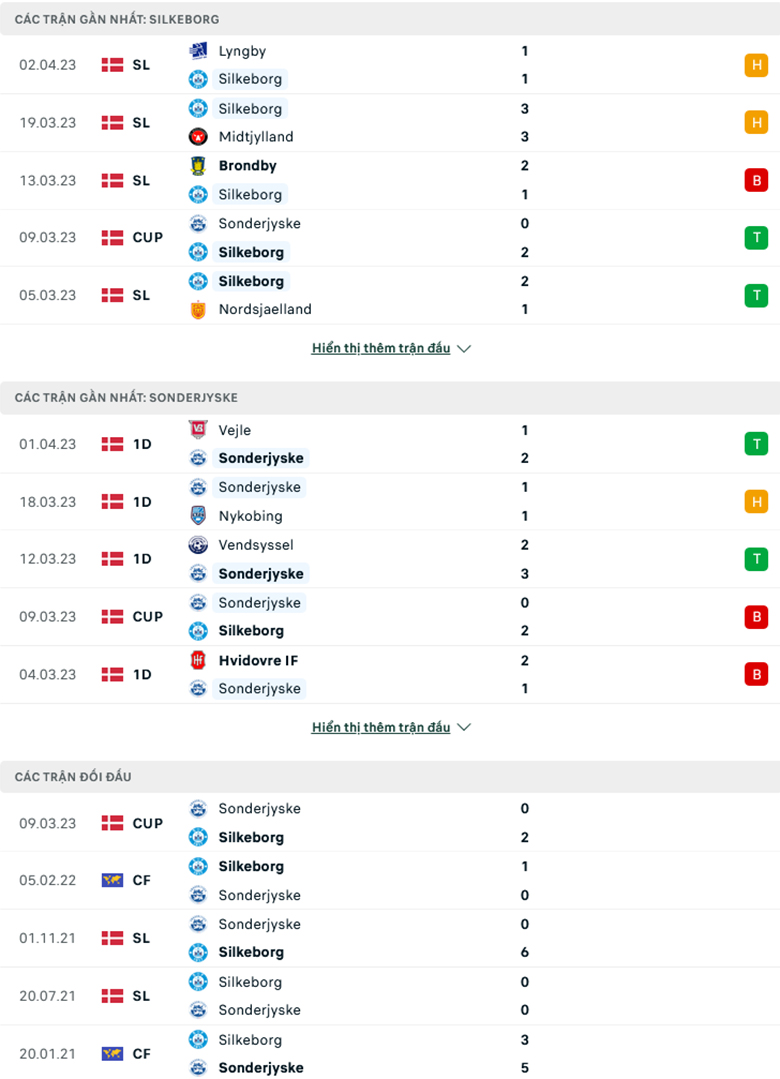Click the score 6 on the 01.11.21 match
The image size is (780, 1079).
(x=524, y=952)
